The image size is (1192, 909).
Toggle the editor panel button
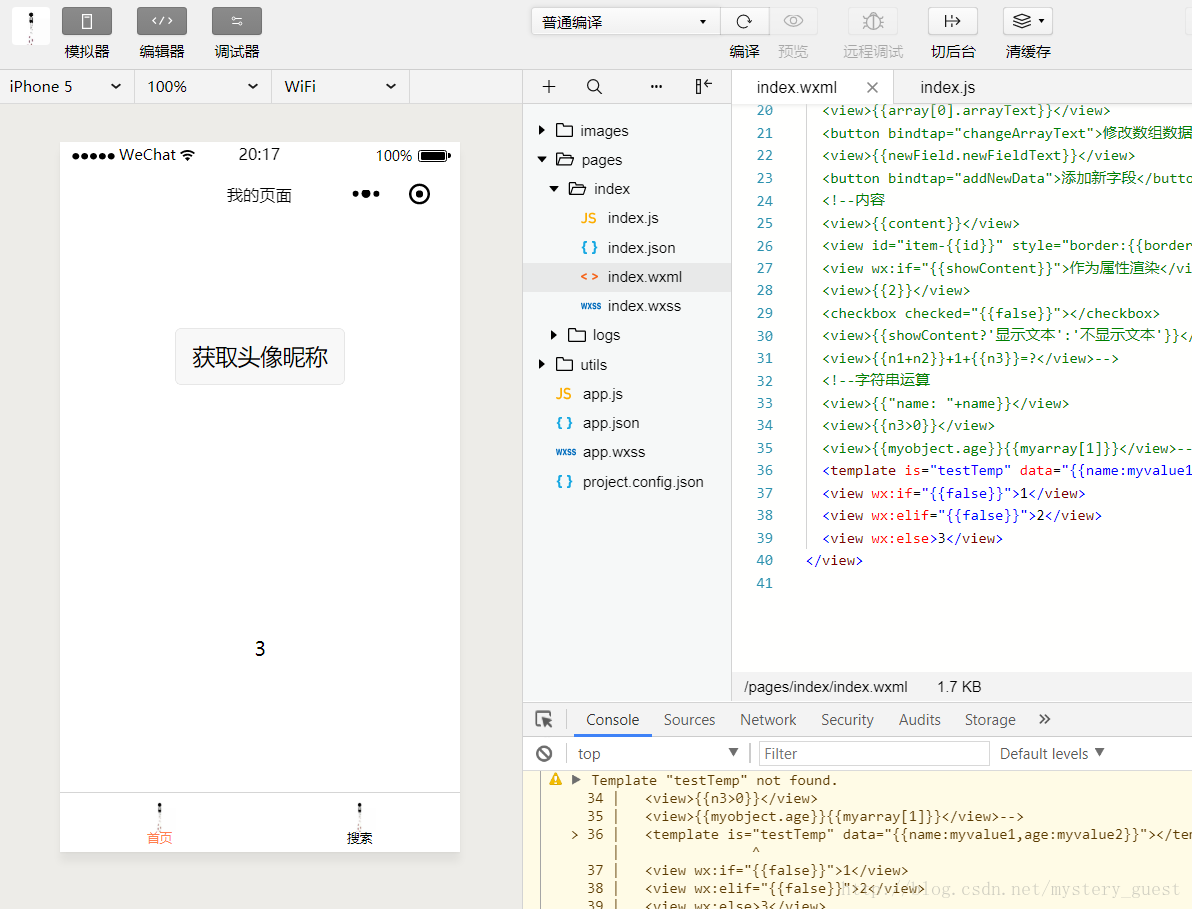pyautogui.click(x=162, y=21)
